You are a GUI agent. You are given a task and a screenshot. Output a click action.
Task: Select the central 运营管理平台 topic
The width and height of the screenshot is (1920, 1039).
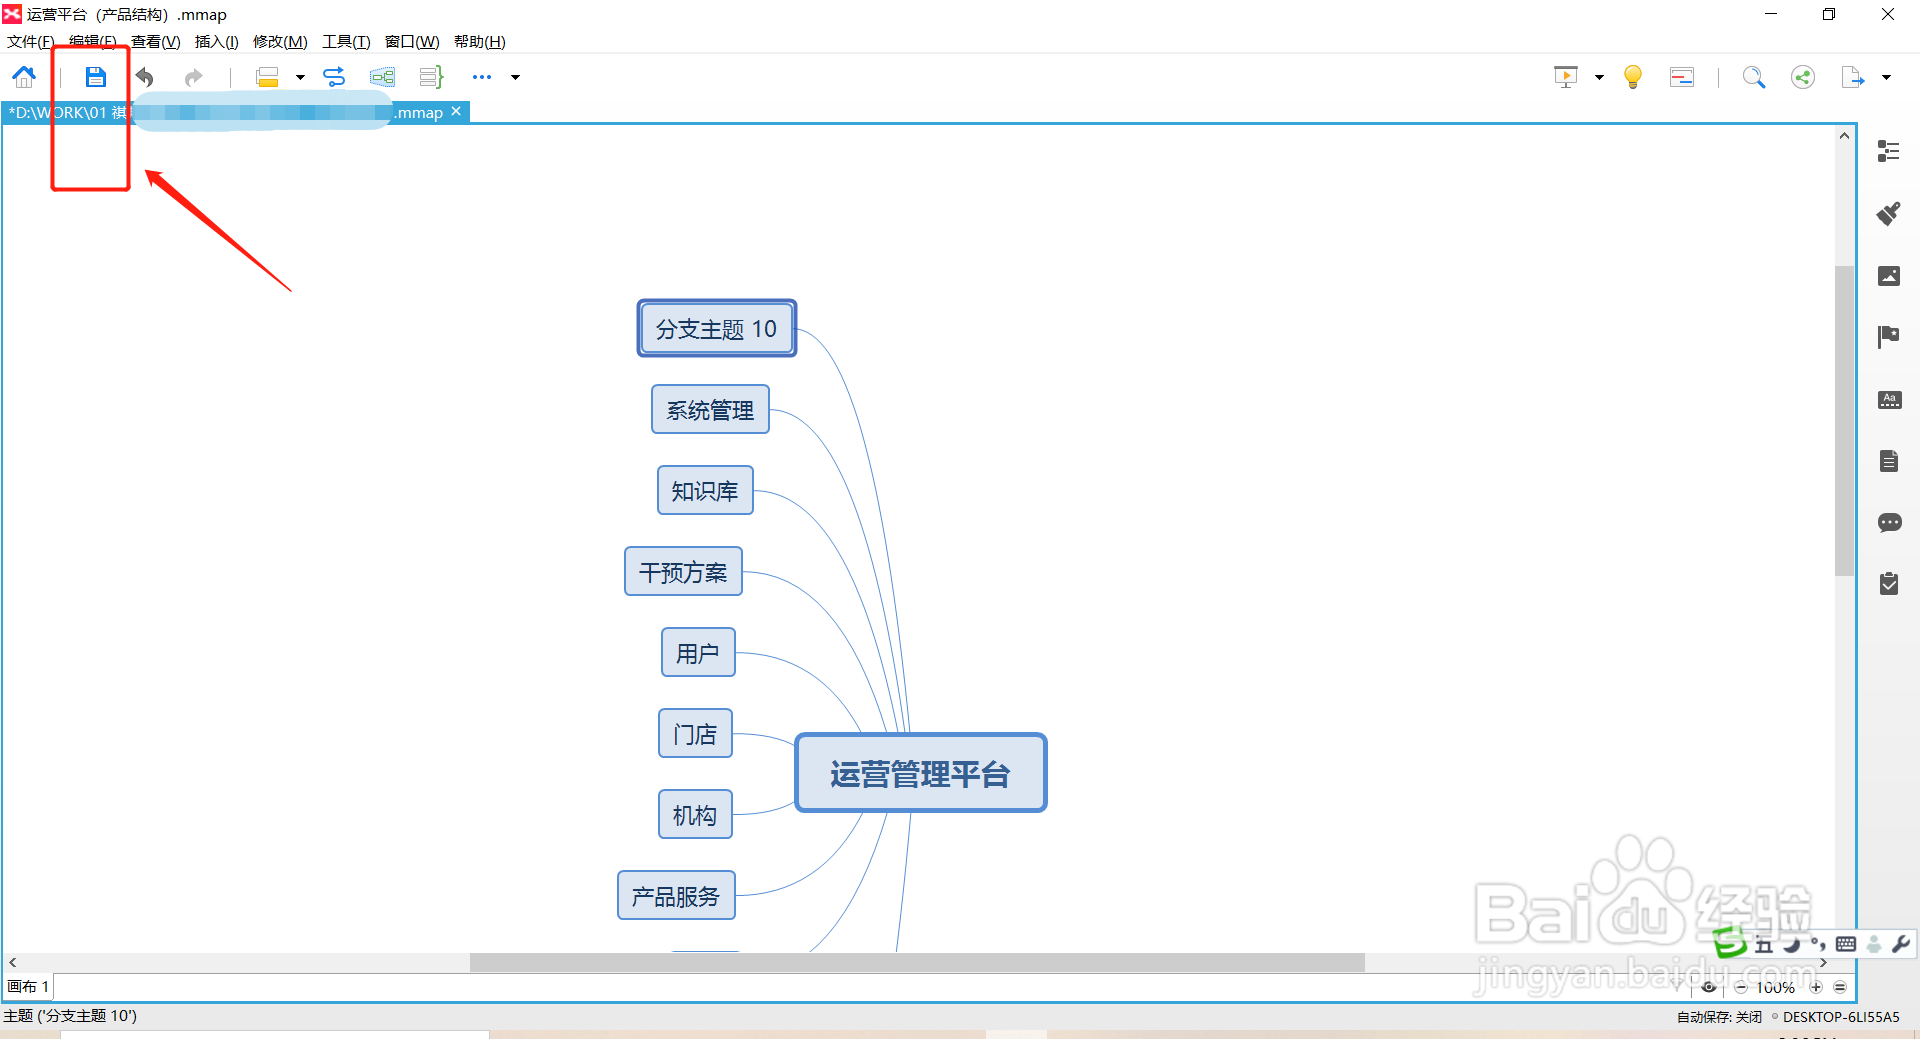pyautogui.click(x=920, y=773)
